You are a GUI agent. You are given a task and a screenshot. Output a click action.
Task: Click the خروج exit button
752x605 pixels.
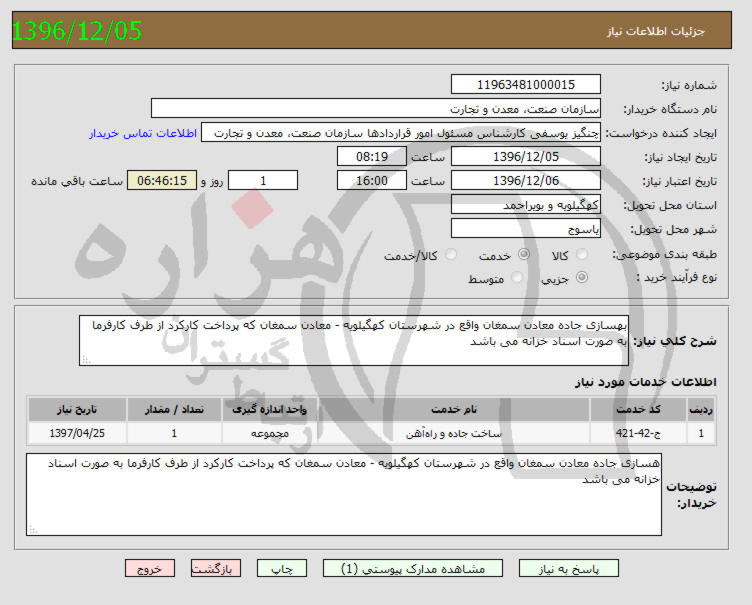[x=150, y=569]
